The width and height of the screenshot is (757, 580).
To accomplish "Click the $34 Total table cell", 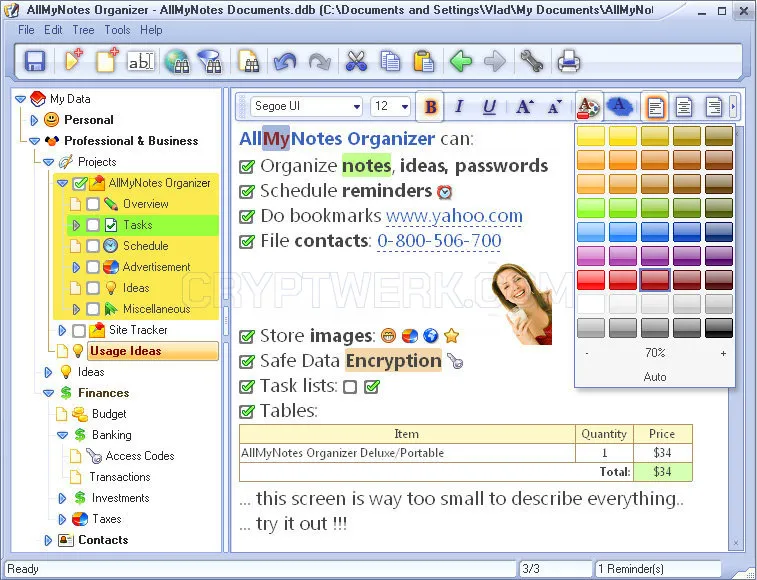I will point(662,472).
